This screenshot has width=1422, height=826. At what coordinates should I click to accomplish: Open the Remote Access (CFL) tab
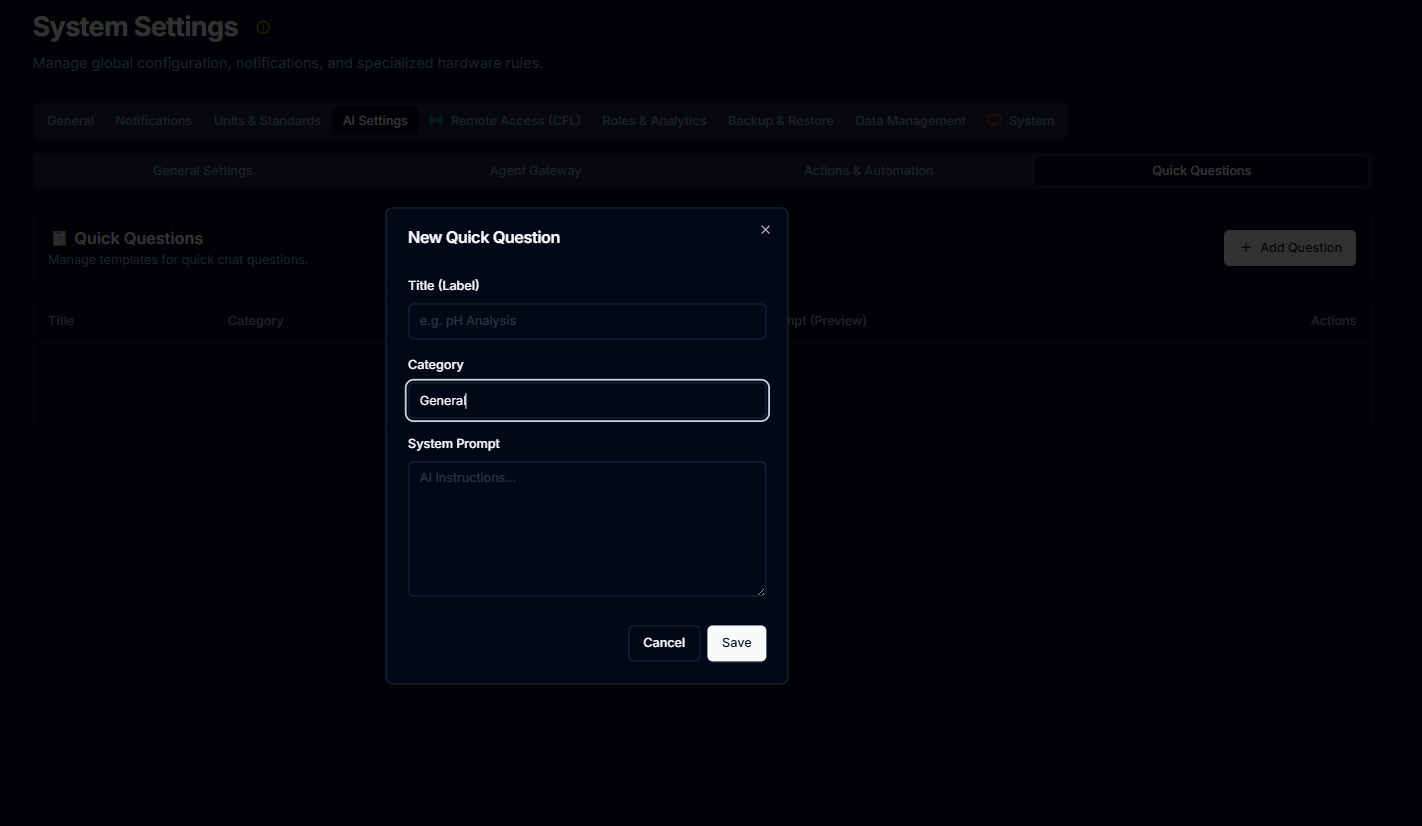coord(504,121)
